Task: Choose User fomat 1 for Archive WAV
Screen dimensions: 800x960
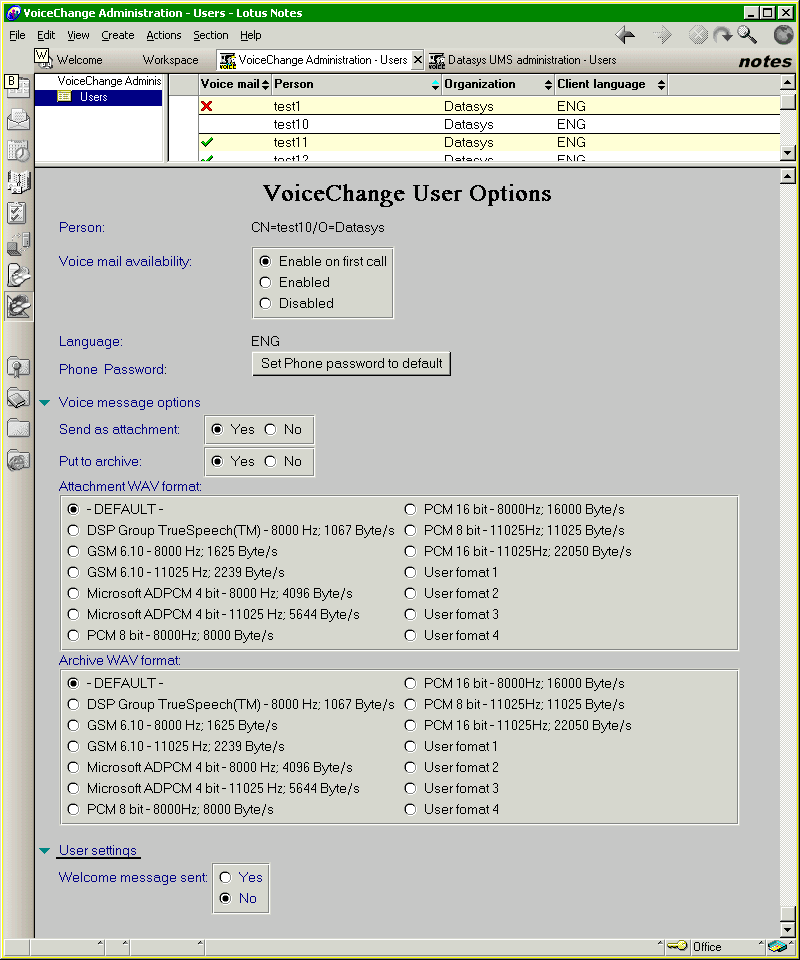Action: tap(410, 746)
